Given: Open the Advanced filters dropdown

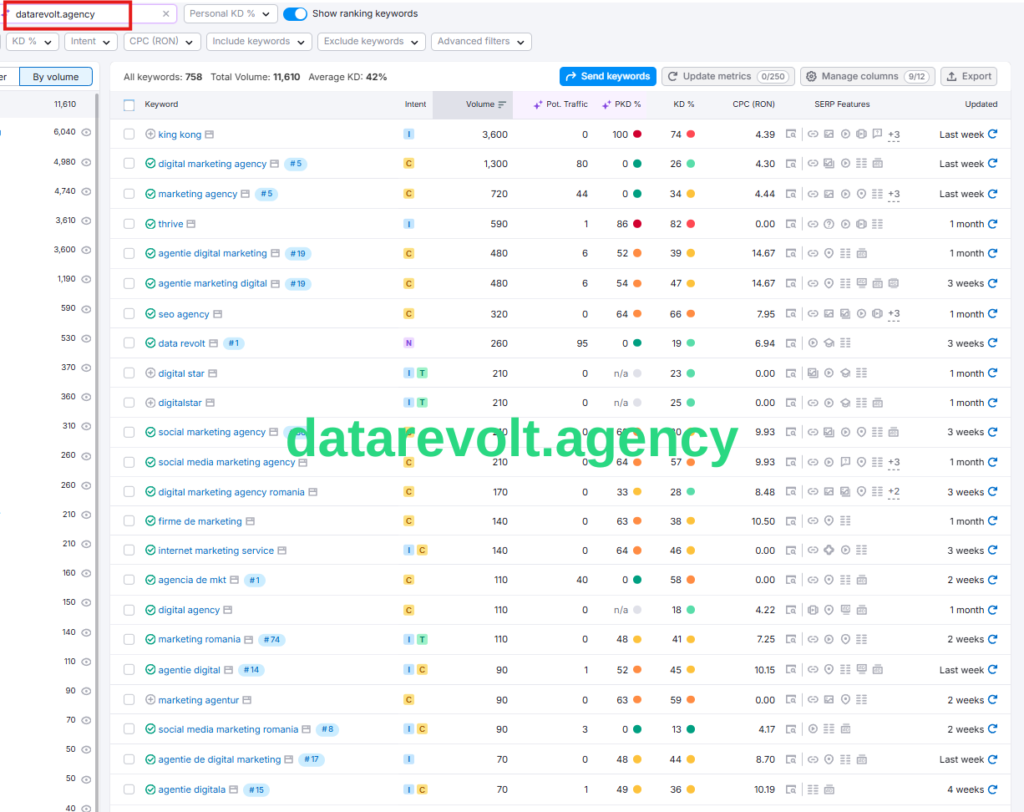Looking at the screenshot, I should tap(481, 42).
